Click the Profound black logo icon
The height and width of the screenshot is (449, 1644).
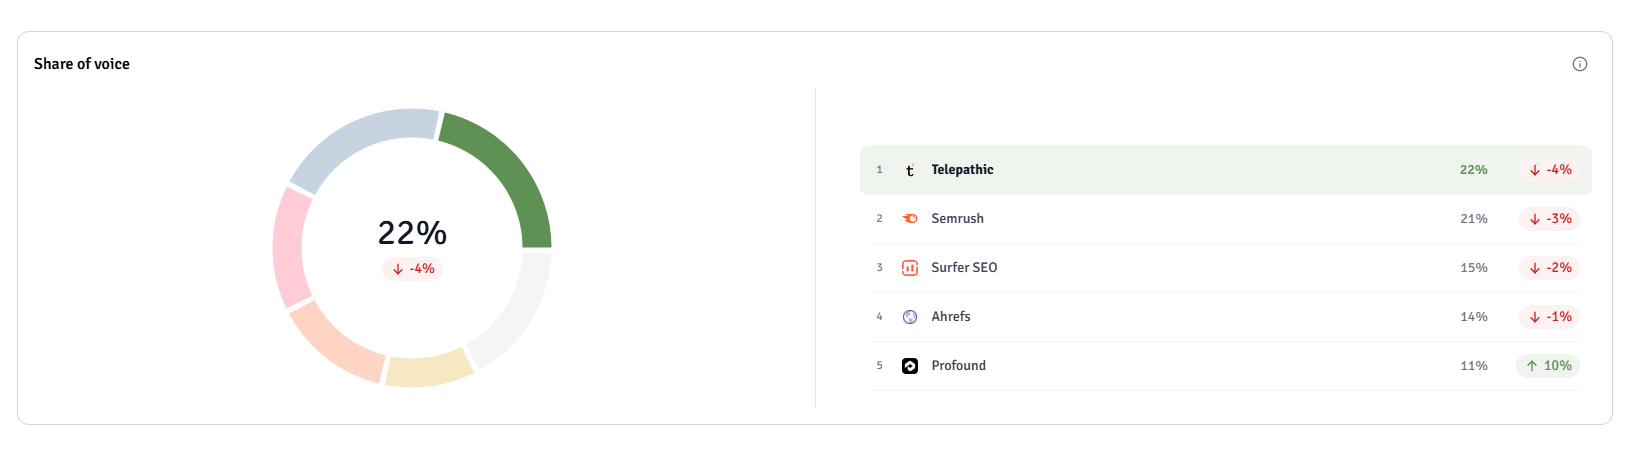(x=910, y=365)
